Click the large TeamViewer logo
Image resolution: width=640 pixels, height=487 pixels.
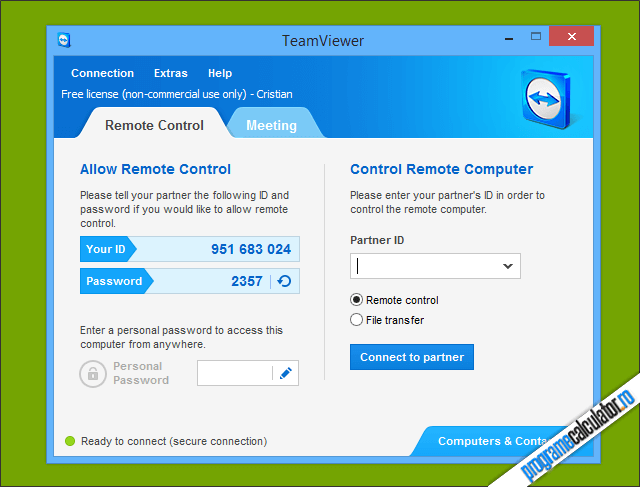pos(546,99)
